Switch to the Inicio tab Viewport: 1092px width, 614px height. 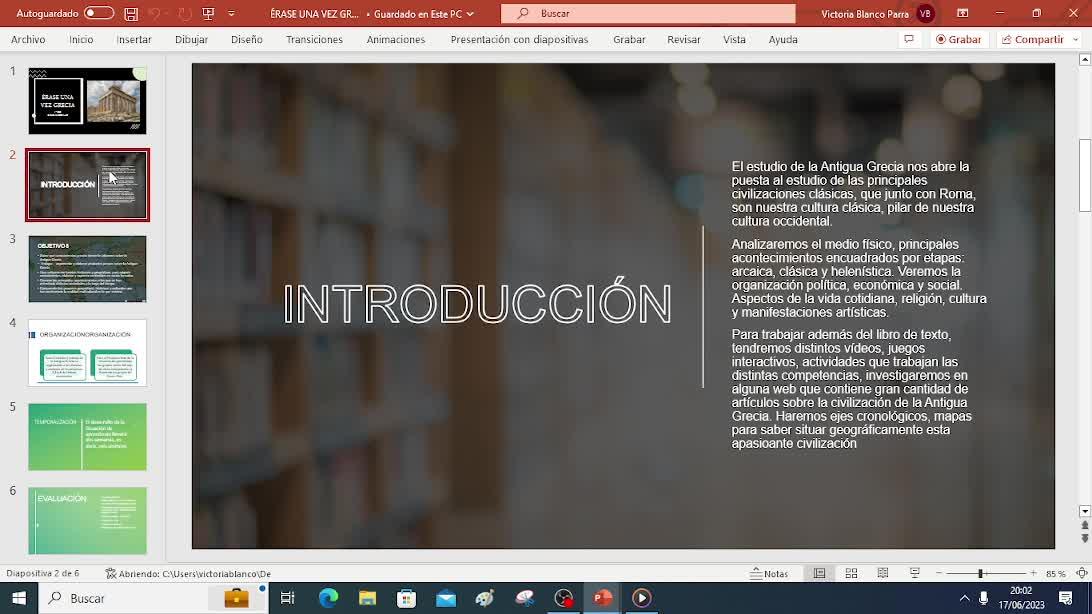tap(81, 40)
